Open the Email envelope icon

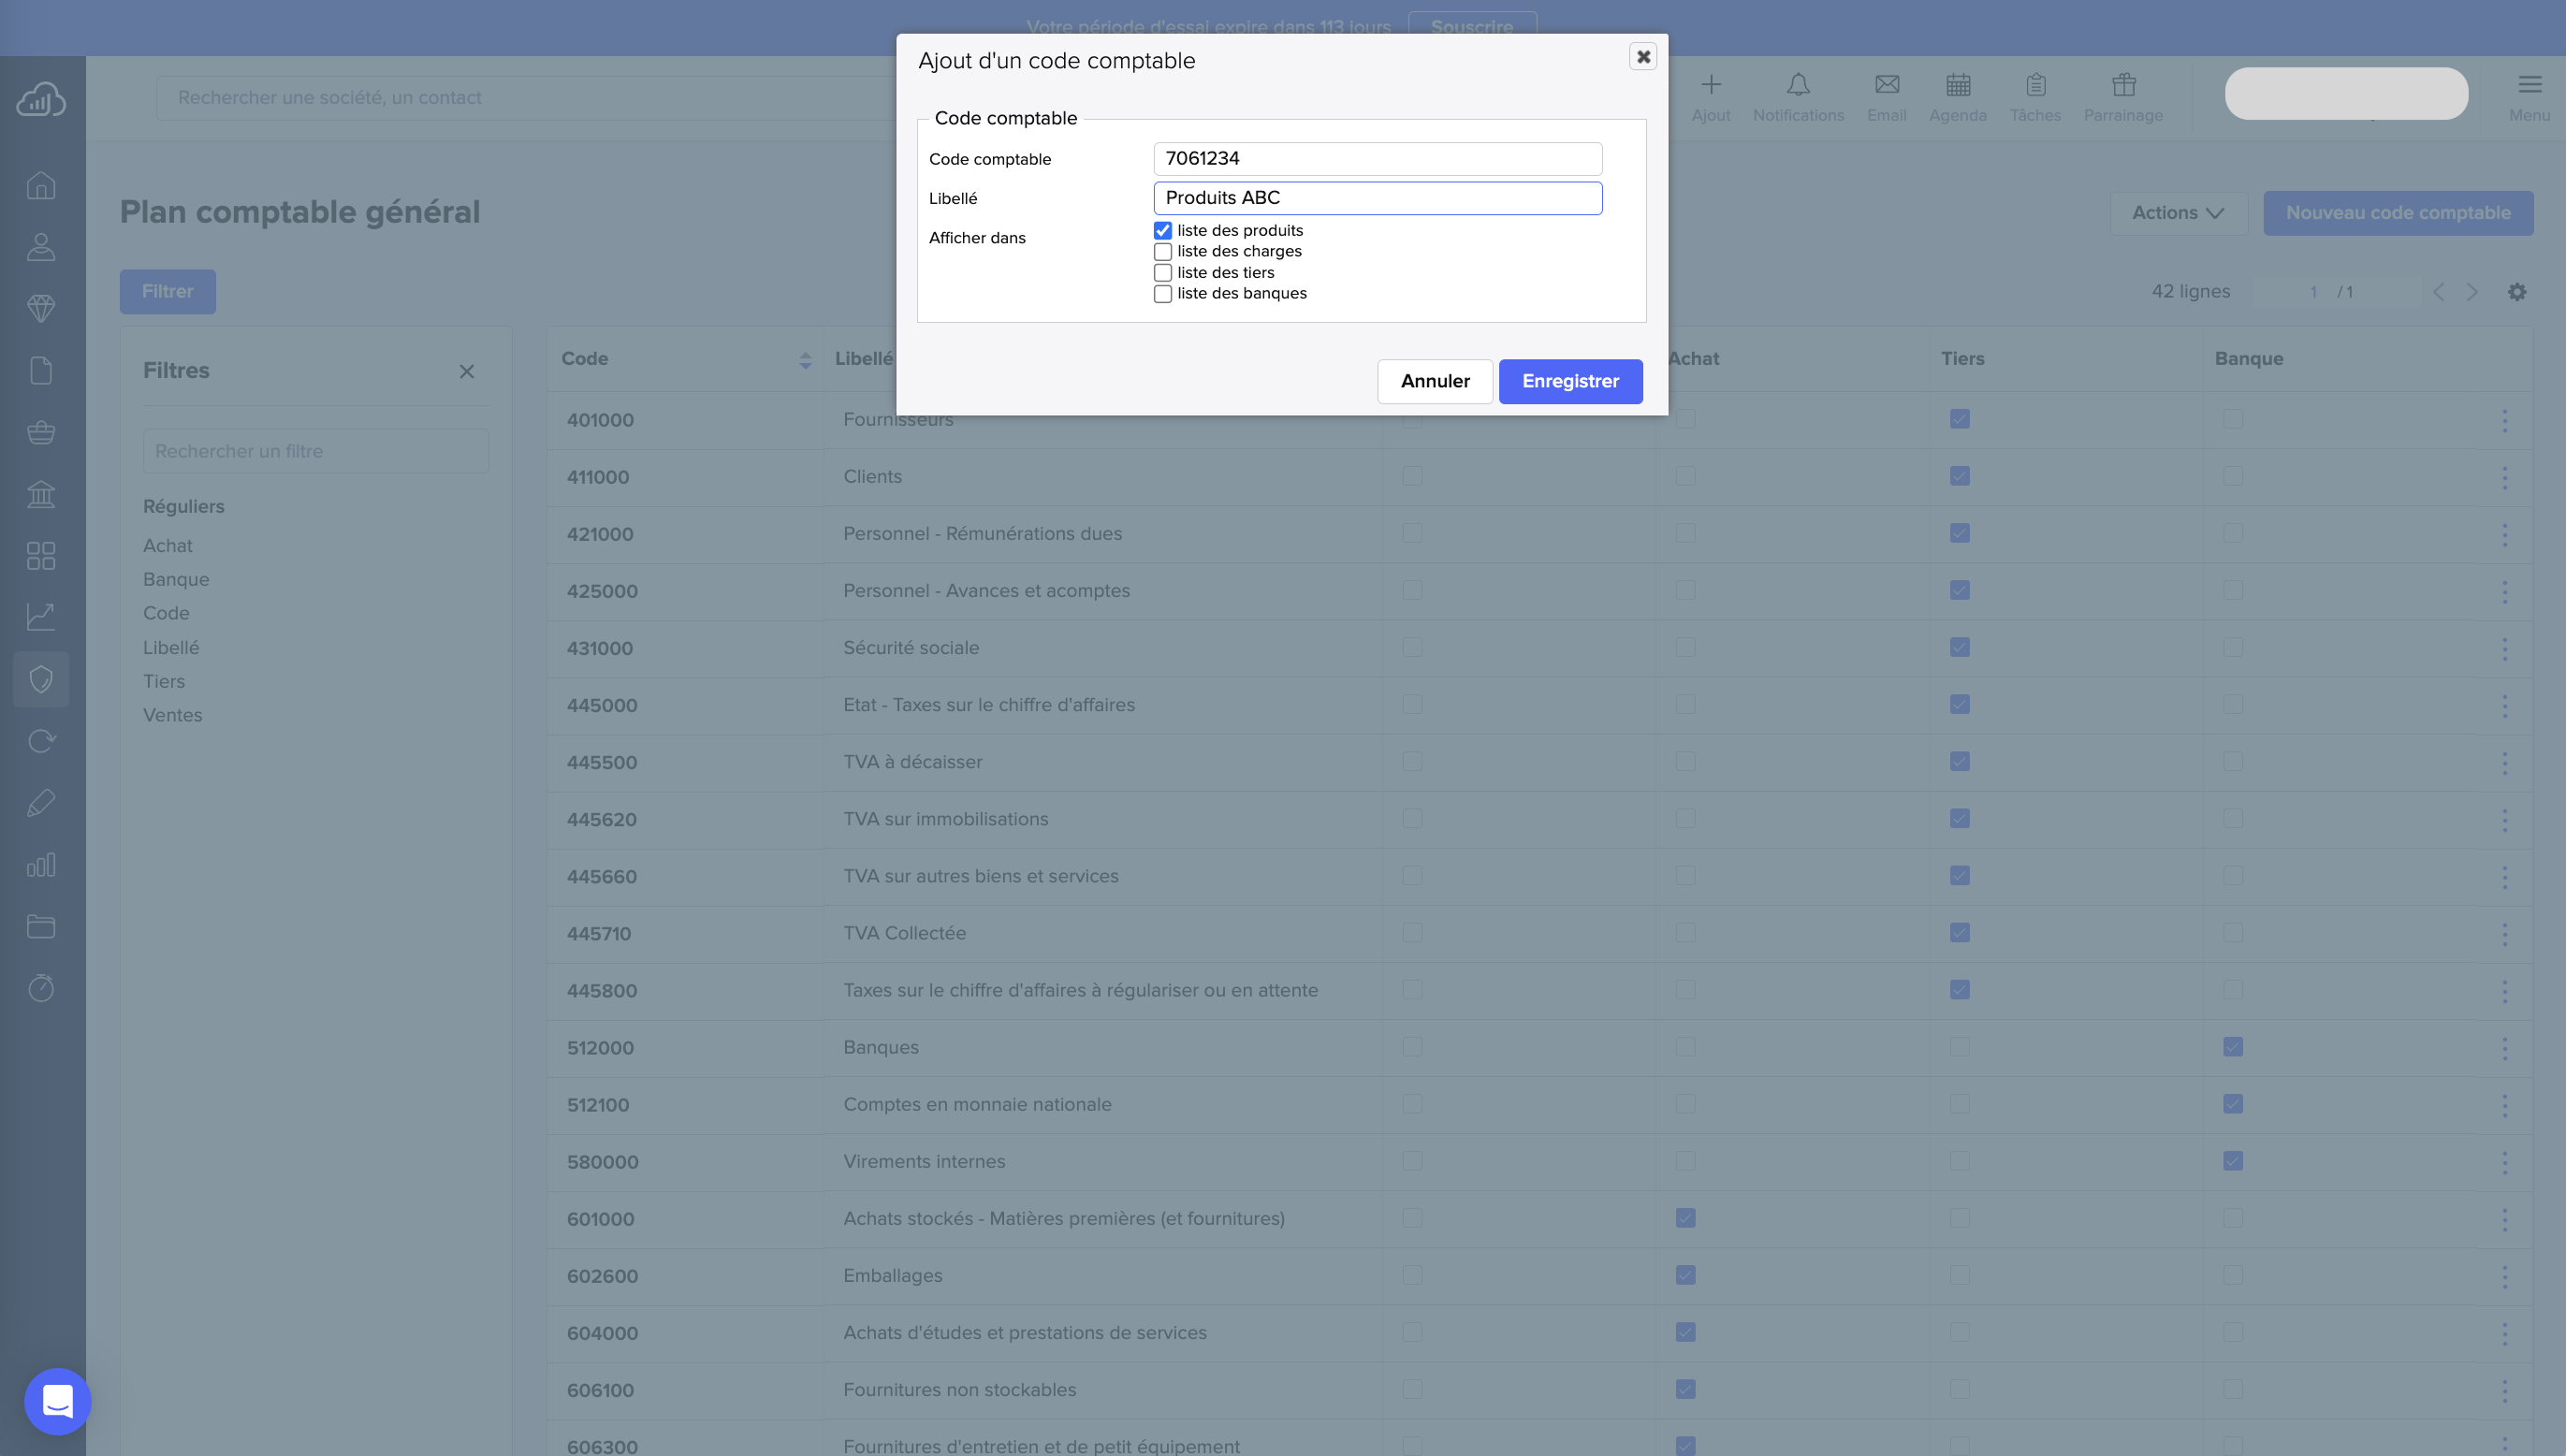click(x=1886, y=86)
